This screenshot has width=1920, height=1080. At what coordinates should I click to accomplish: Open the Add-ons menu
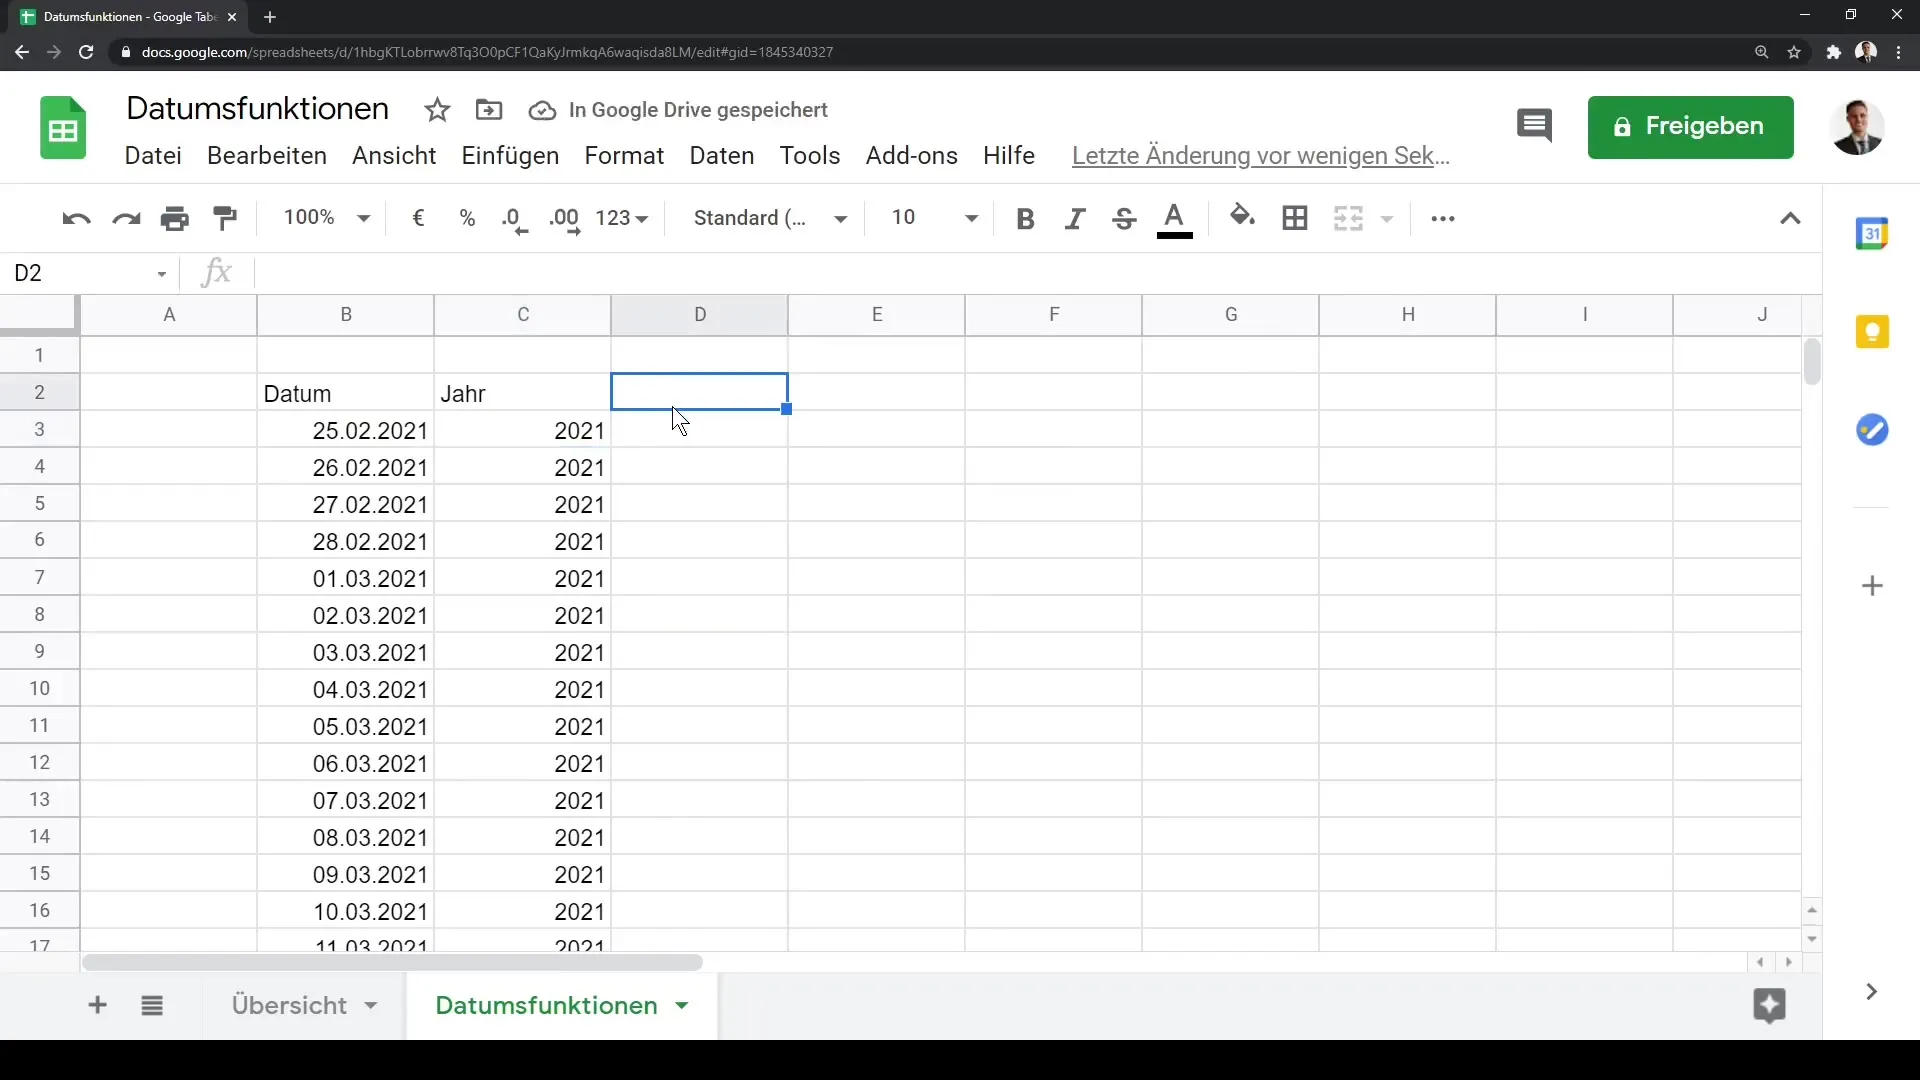911,156
